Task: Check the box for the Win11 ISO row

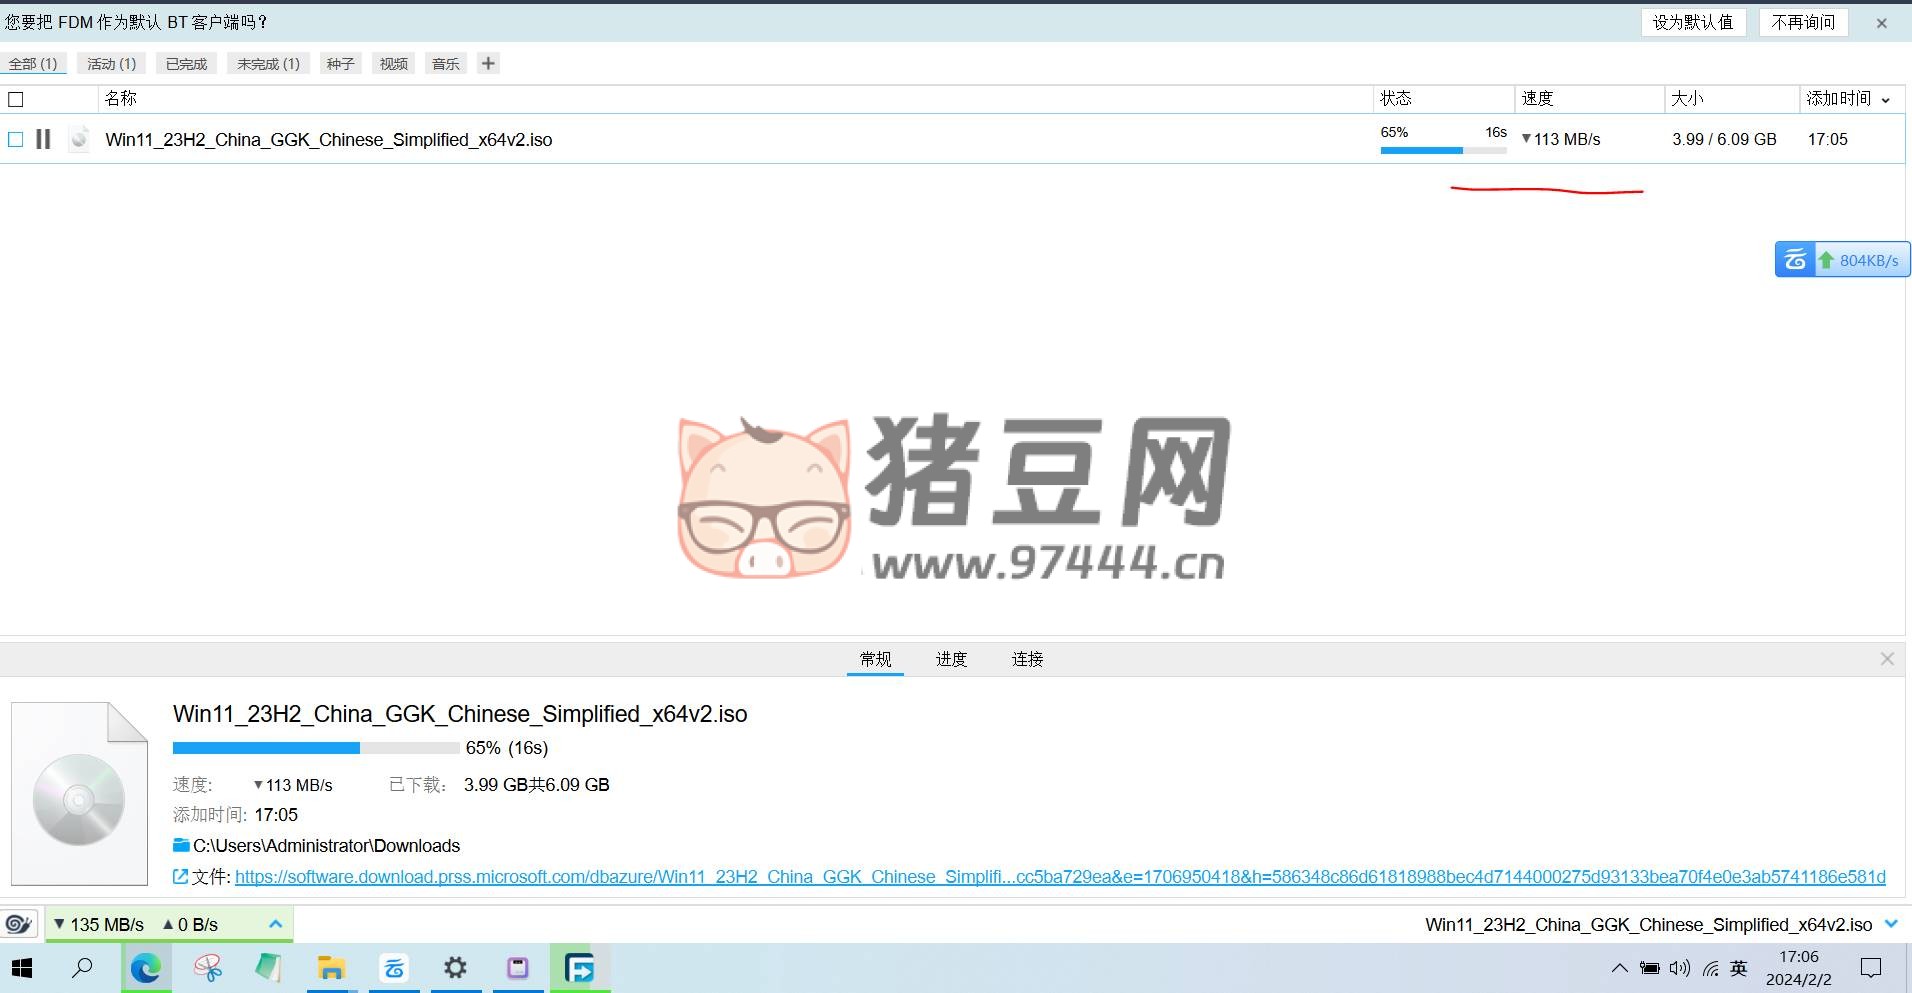Action: coord(16,139)
